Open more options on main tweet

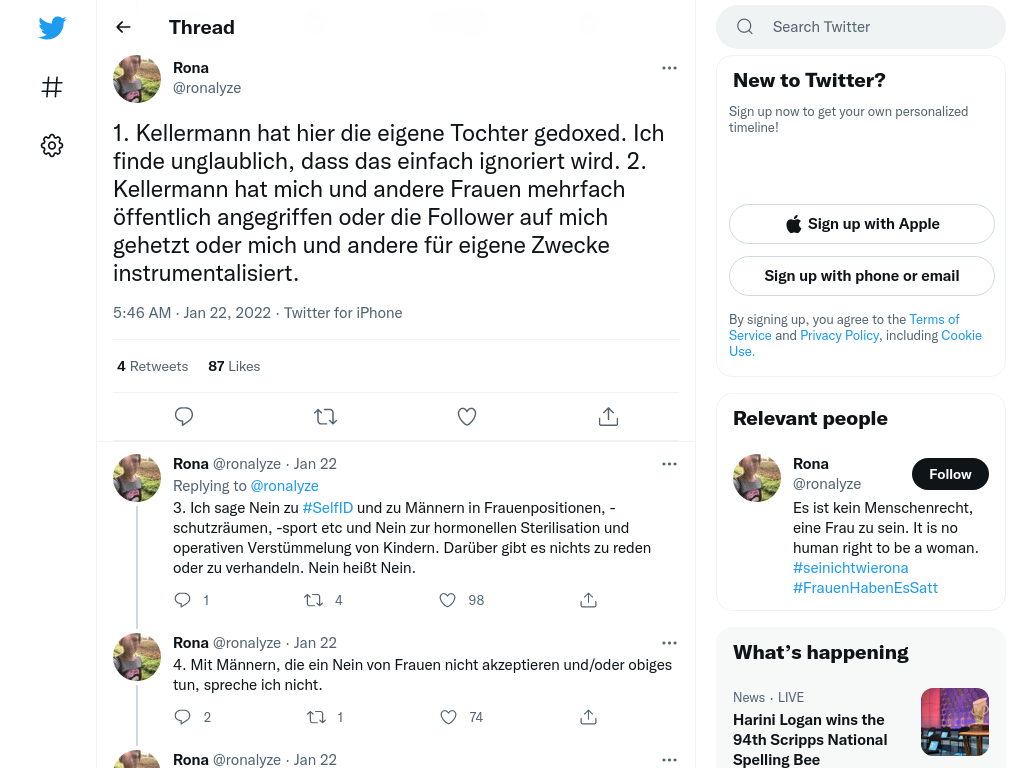pos(669,68)
